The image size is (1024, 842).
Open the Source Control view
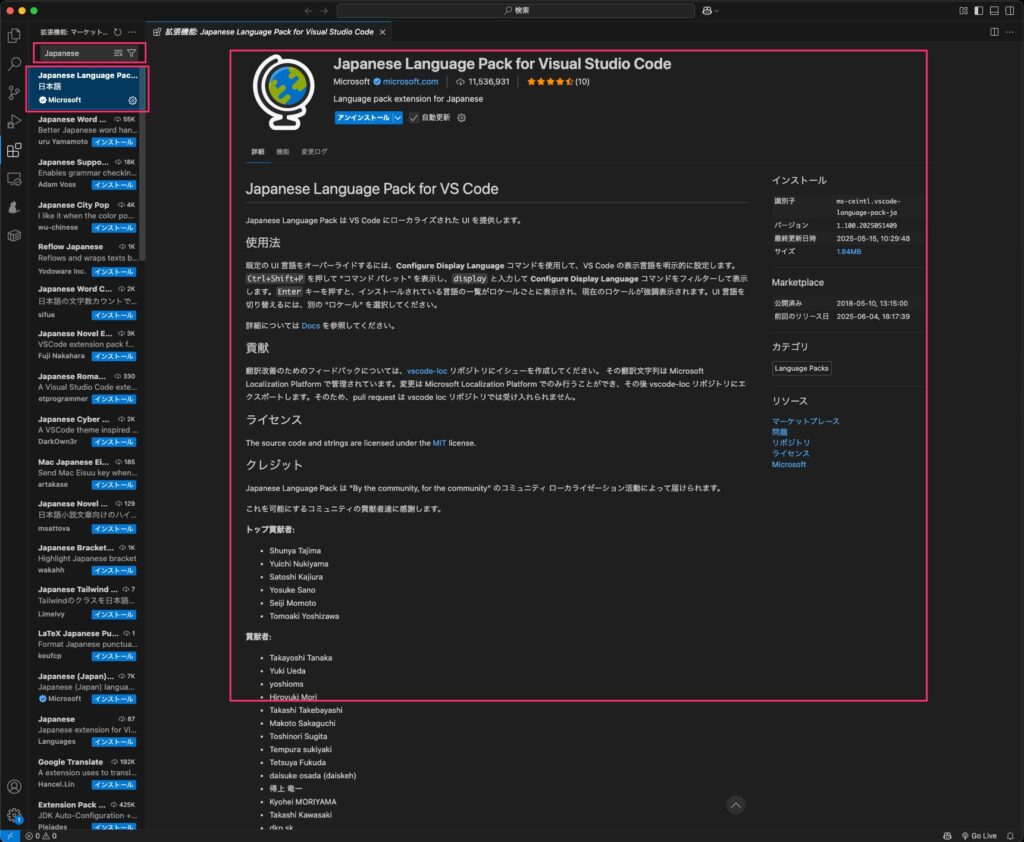click(x=14, y=93)
